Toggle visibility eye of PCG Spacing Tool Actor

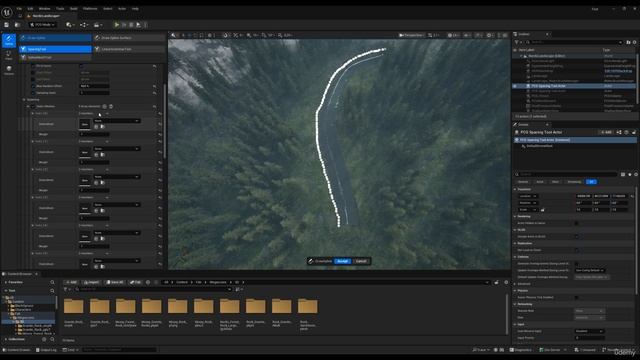[515, 86]
